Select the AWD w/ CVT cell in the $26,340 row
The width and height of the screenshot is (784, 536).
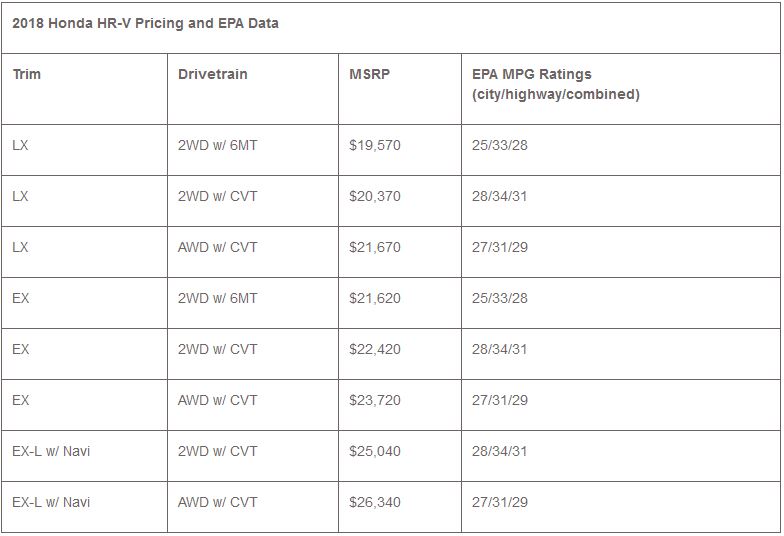217,502
